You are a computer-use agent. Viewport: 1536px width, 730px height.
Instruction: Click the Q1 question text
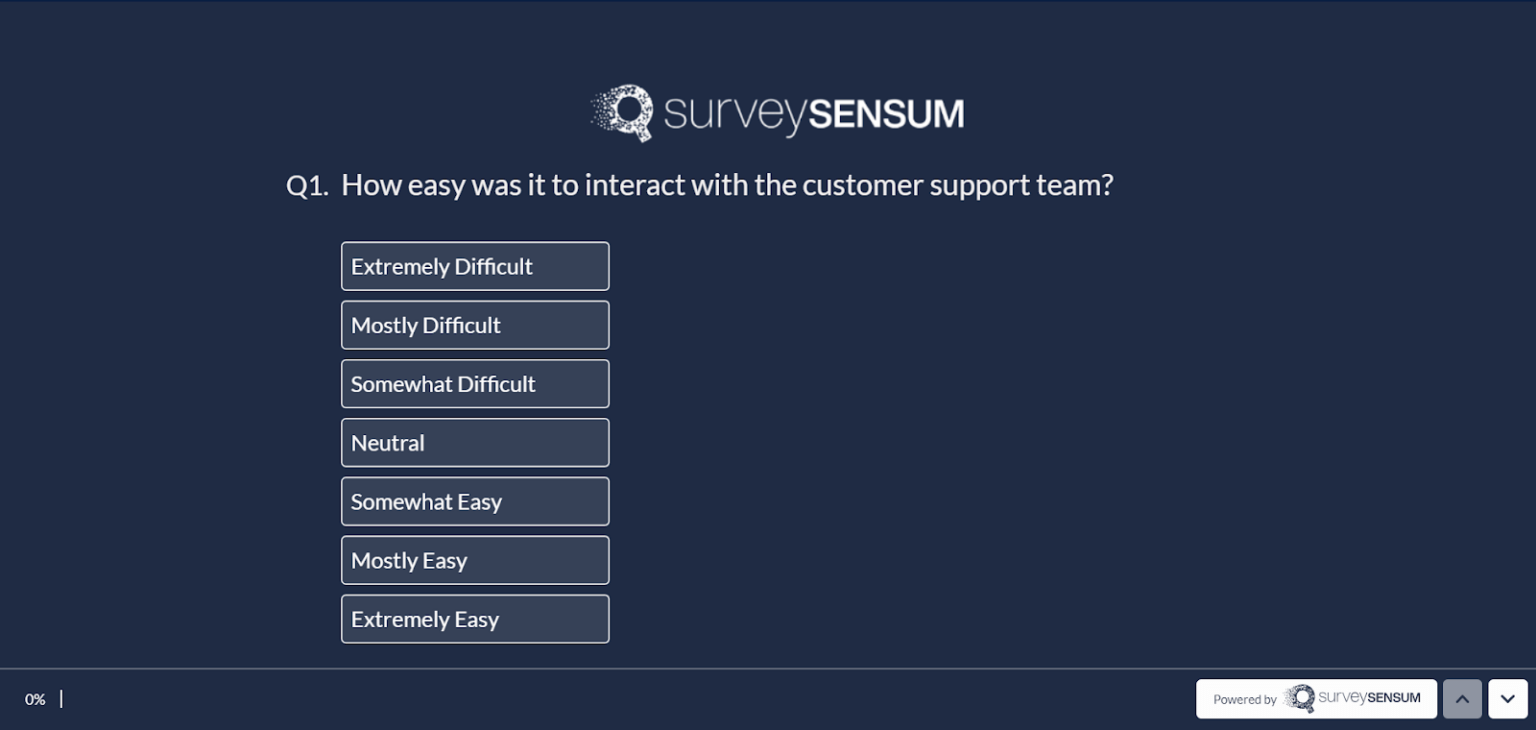click(728, 185)
